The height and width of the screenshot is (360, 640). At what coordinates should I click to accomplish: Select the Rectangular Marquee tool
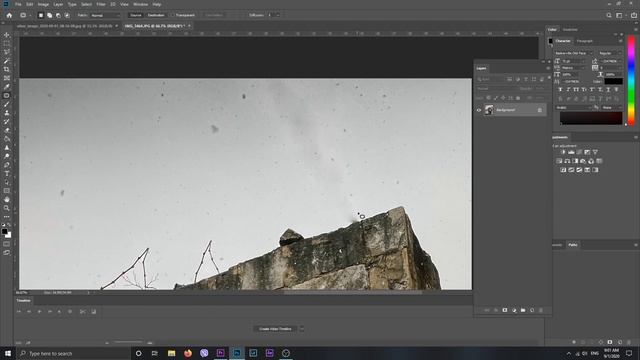click(x=7, y=44)
